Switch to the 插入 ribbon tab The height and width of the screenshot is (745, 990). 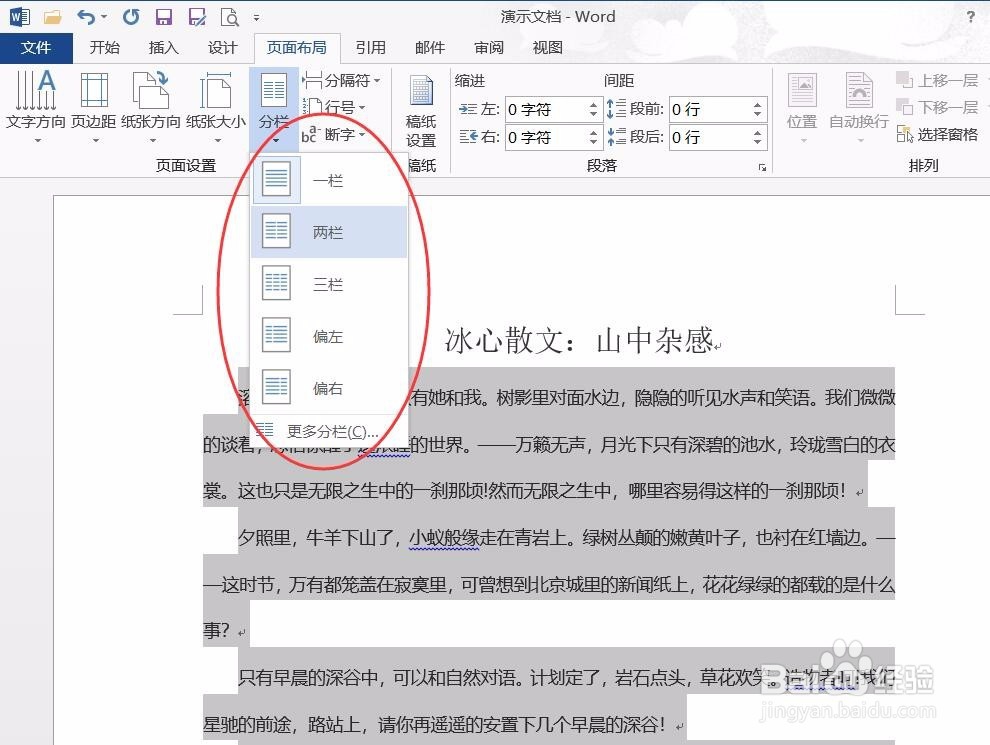pyautogui.click(x=163, y=47)
